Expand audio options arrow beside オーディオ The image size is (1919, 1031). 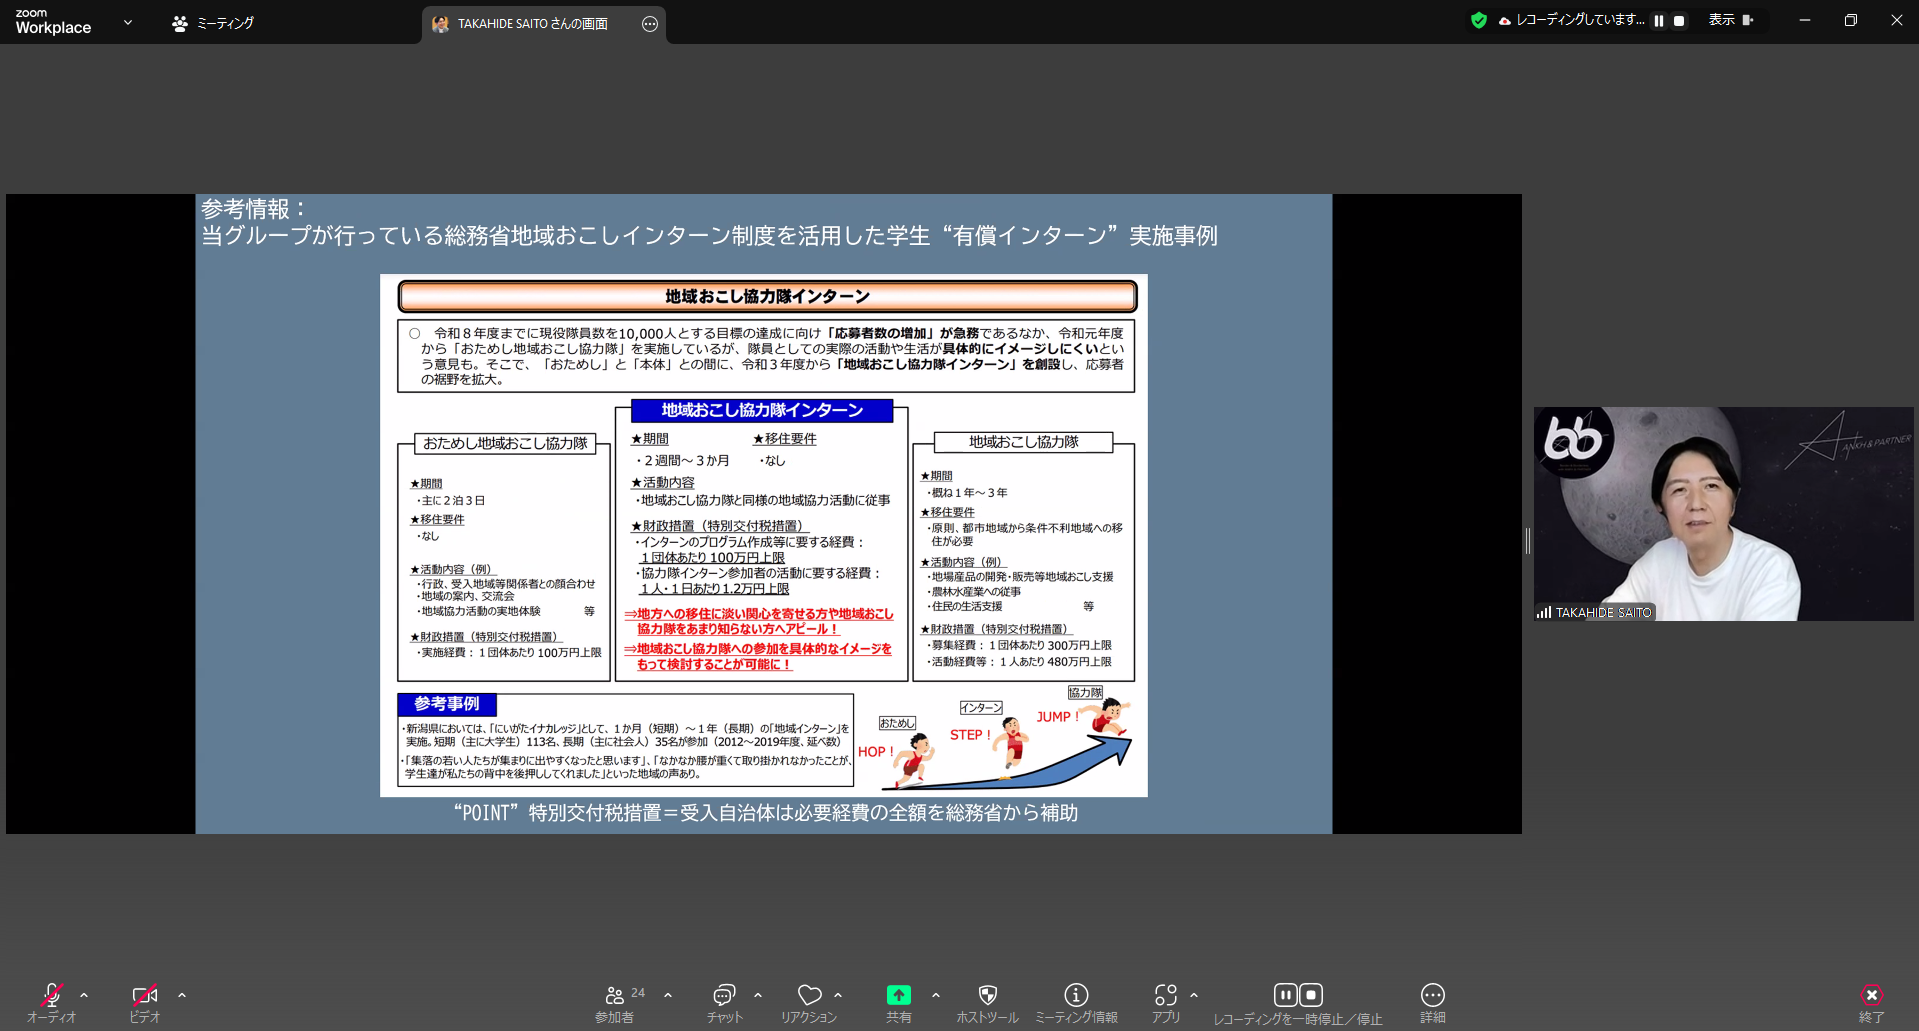point(84,995)
